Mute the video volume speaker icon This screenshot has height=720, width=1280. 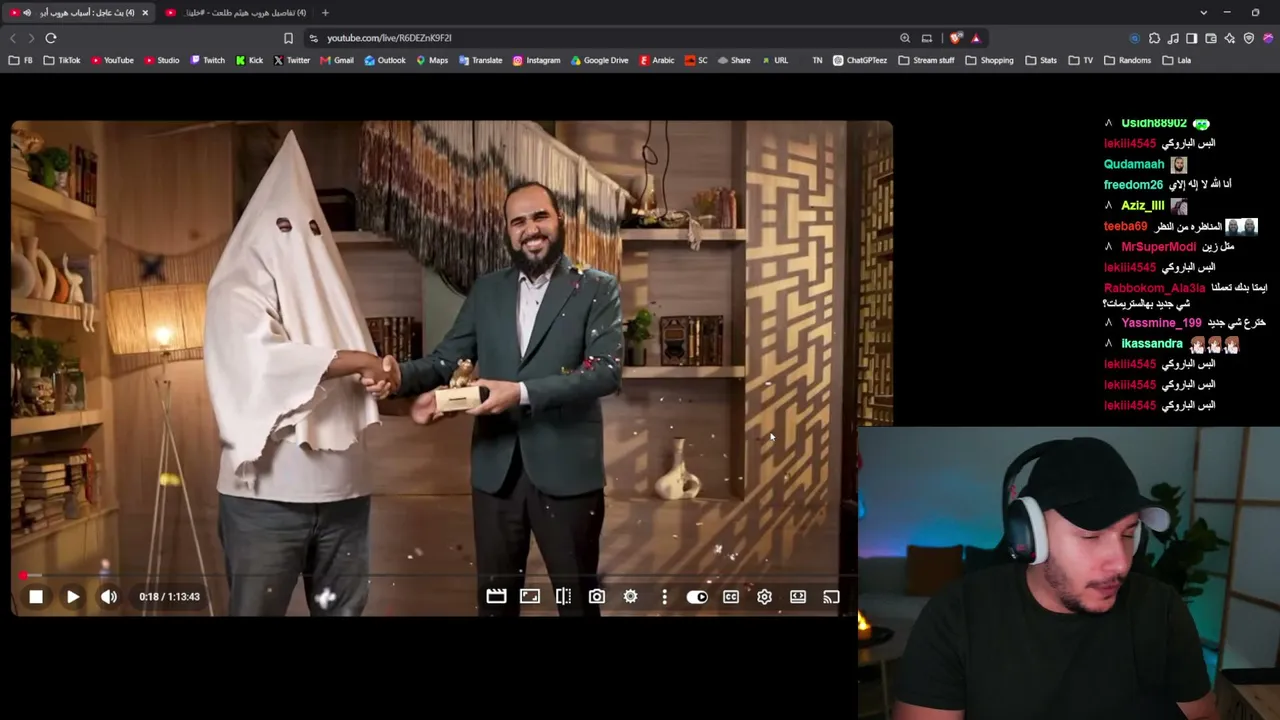click(x=109, y=597)
